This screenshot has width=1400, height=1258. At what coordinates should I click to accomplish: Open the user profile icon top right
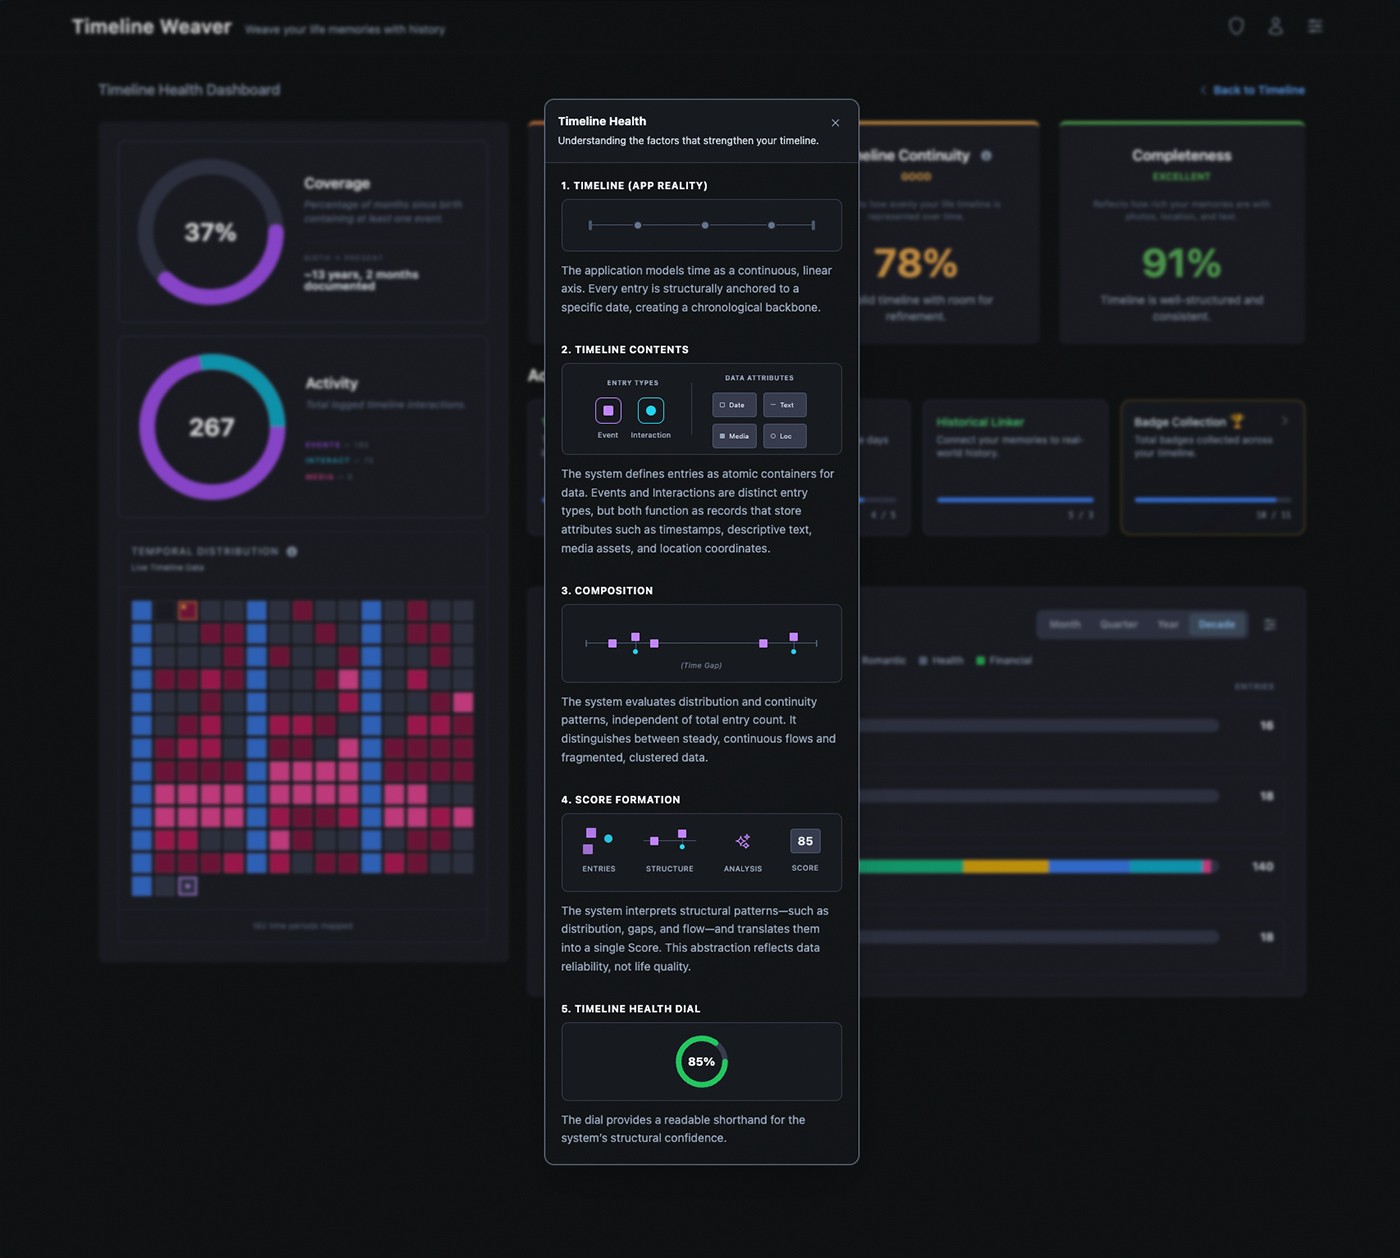pyautogui.click(x=1275, y=26)
